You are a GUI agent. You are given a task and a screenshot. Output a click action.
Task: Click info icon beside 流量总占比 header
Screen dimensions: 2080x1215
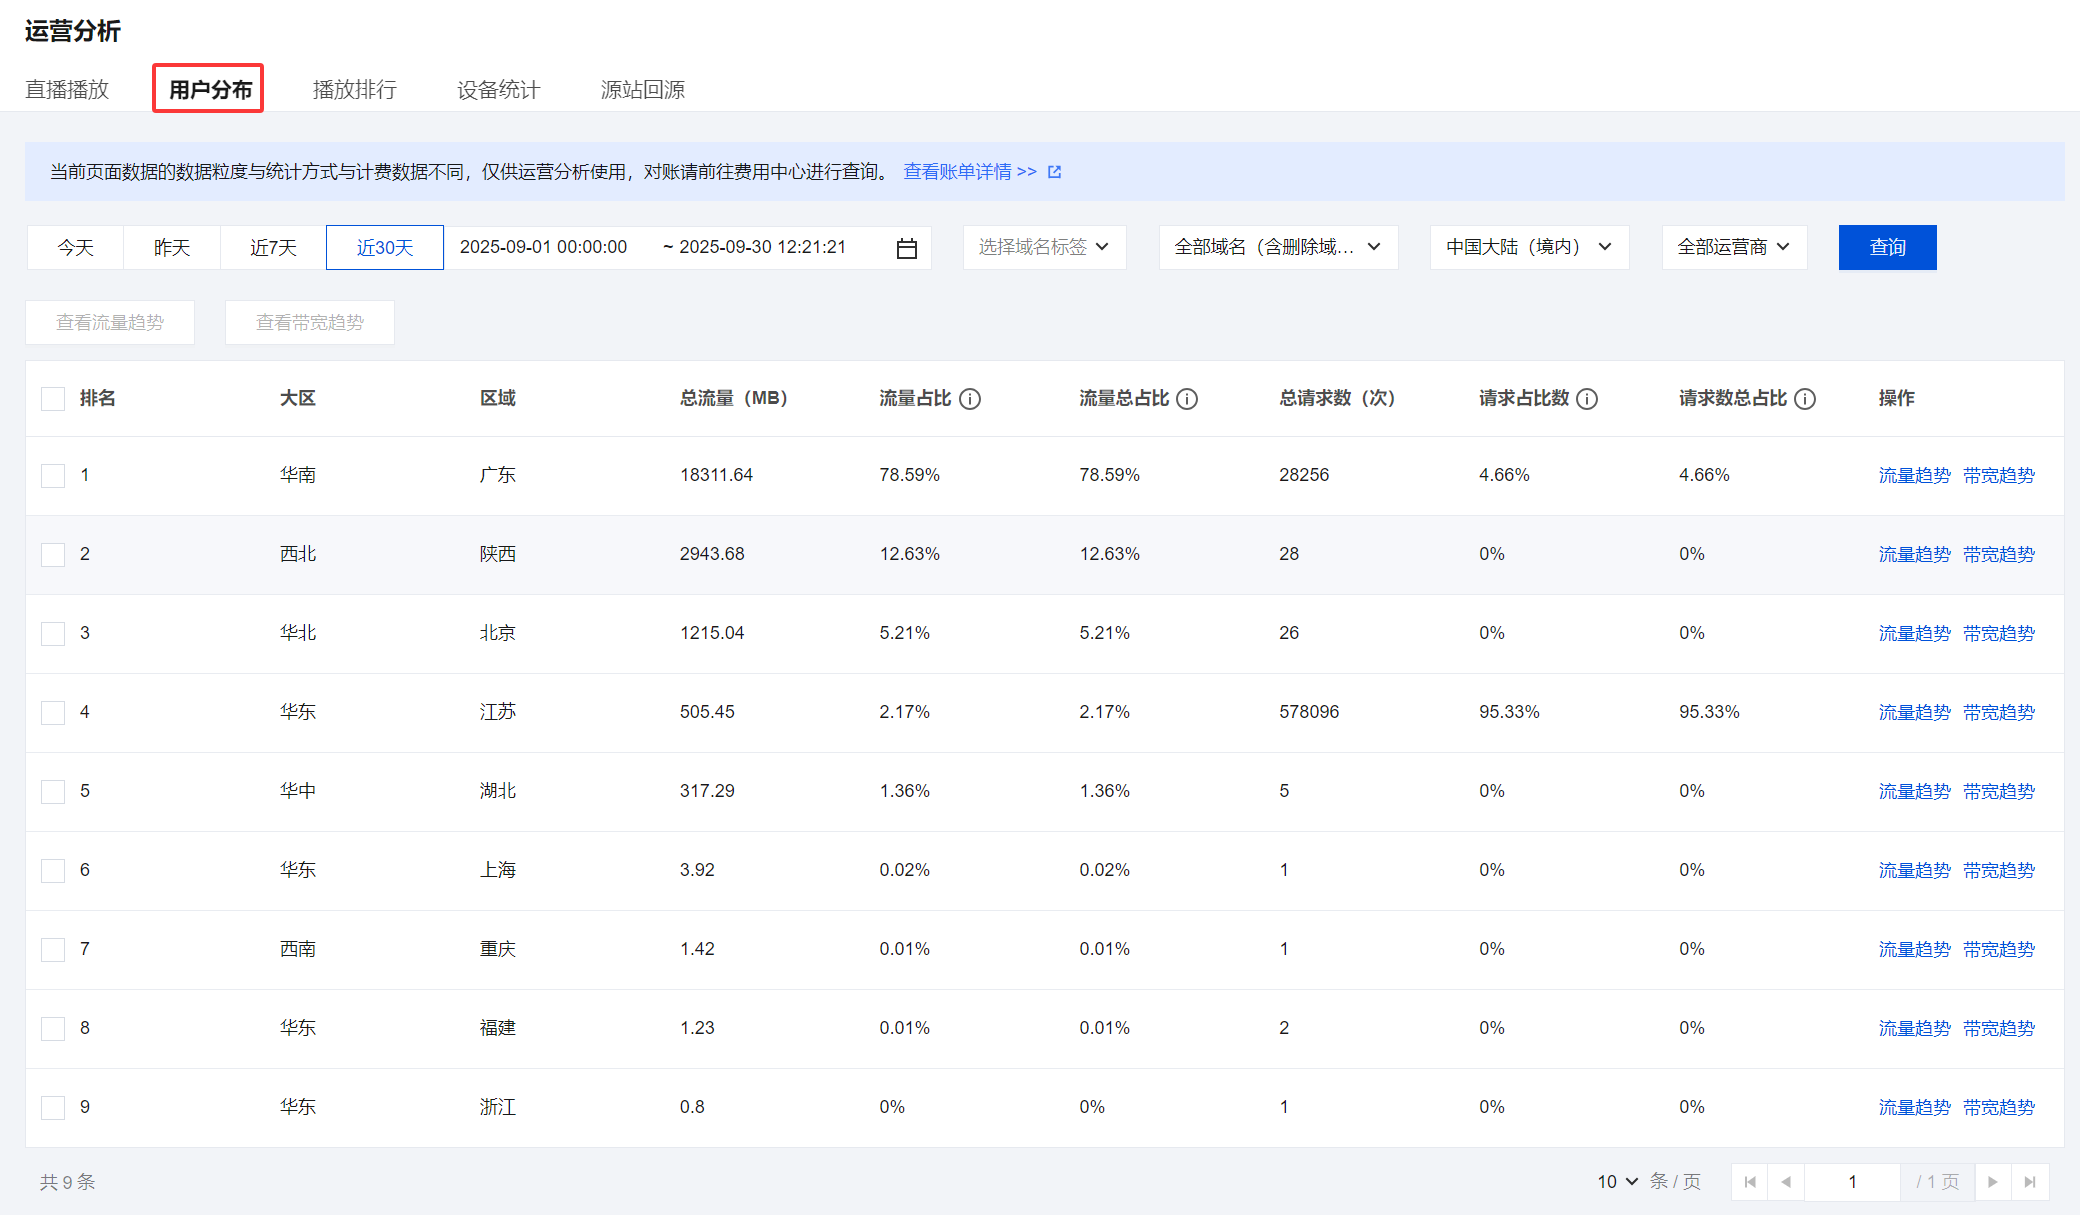coord(1186,399)
